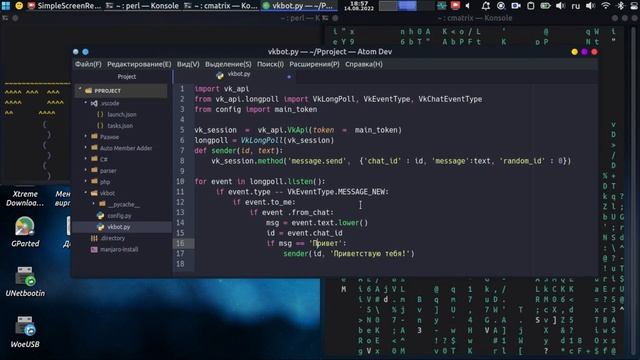Open the Выделение(S) menu
This screenshot has height=360, width=640.
coord(228,64)
